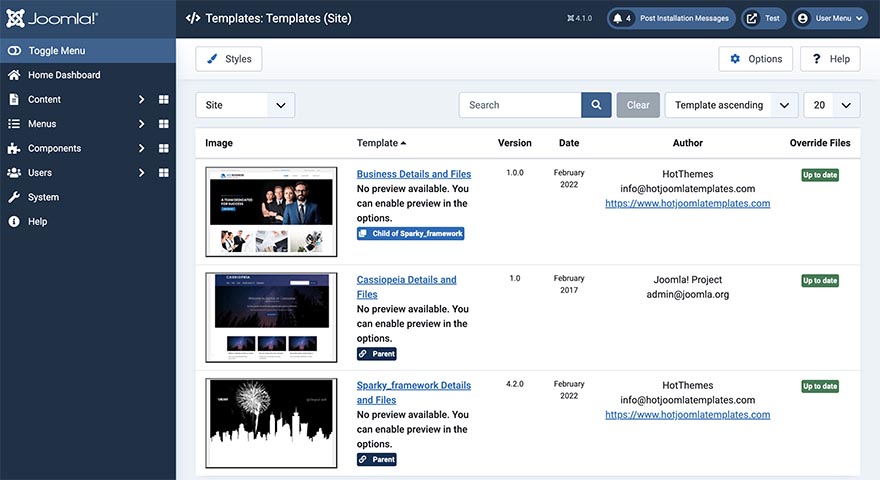Click the Home Dashboard house icon
880x480 pixels.
coord(14,75)
